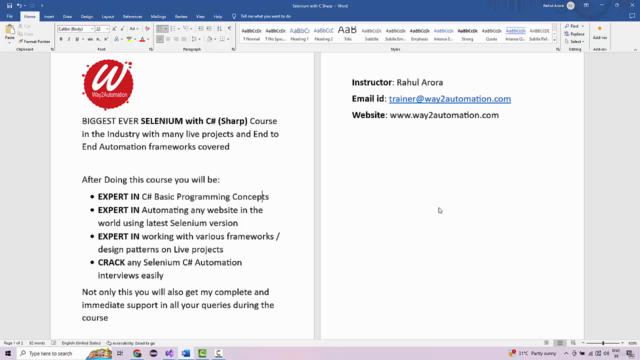
Task: Justify the paragraph text
Action: (184, 39)
